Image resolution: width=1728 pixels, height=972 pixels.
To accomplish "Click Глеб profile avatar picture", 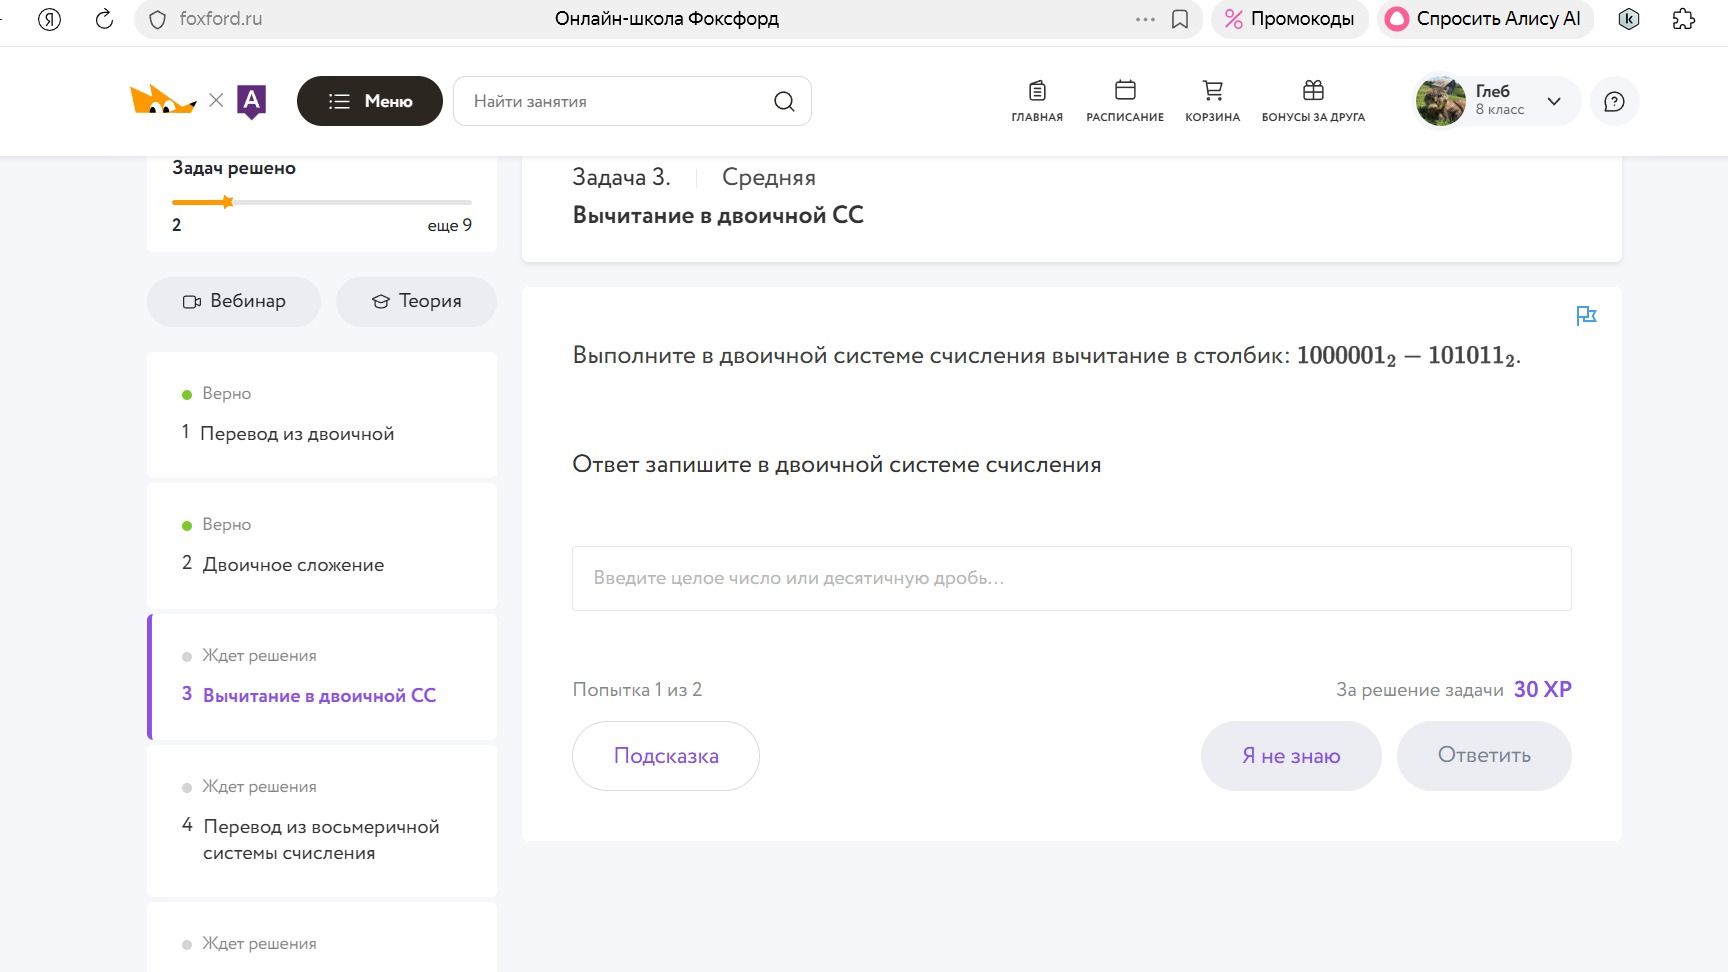I will coord(1441,101).
